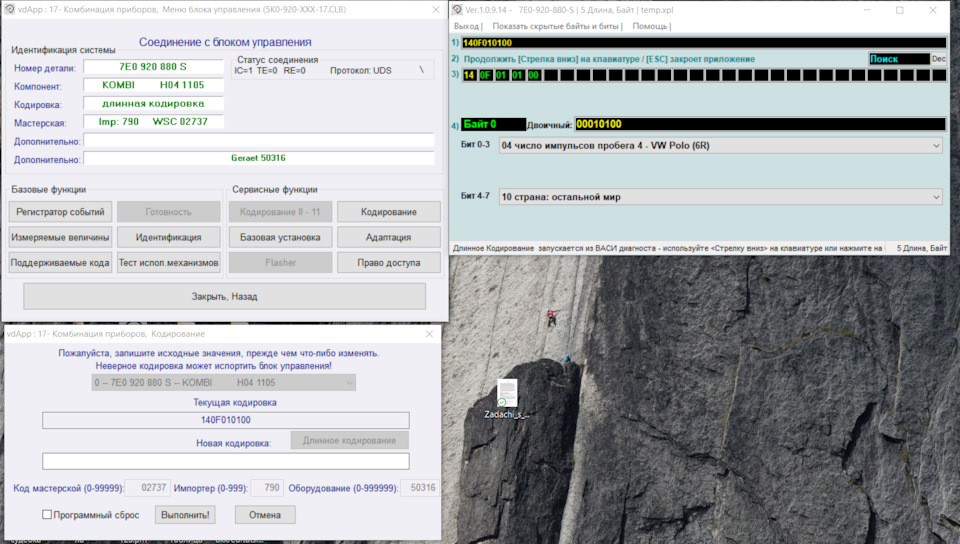This screenshot has height=544, width=960.
Task: Click the long coding app title icon
Action: (x=457, y=10)
